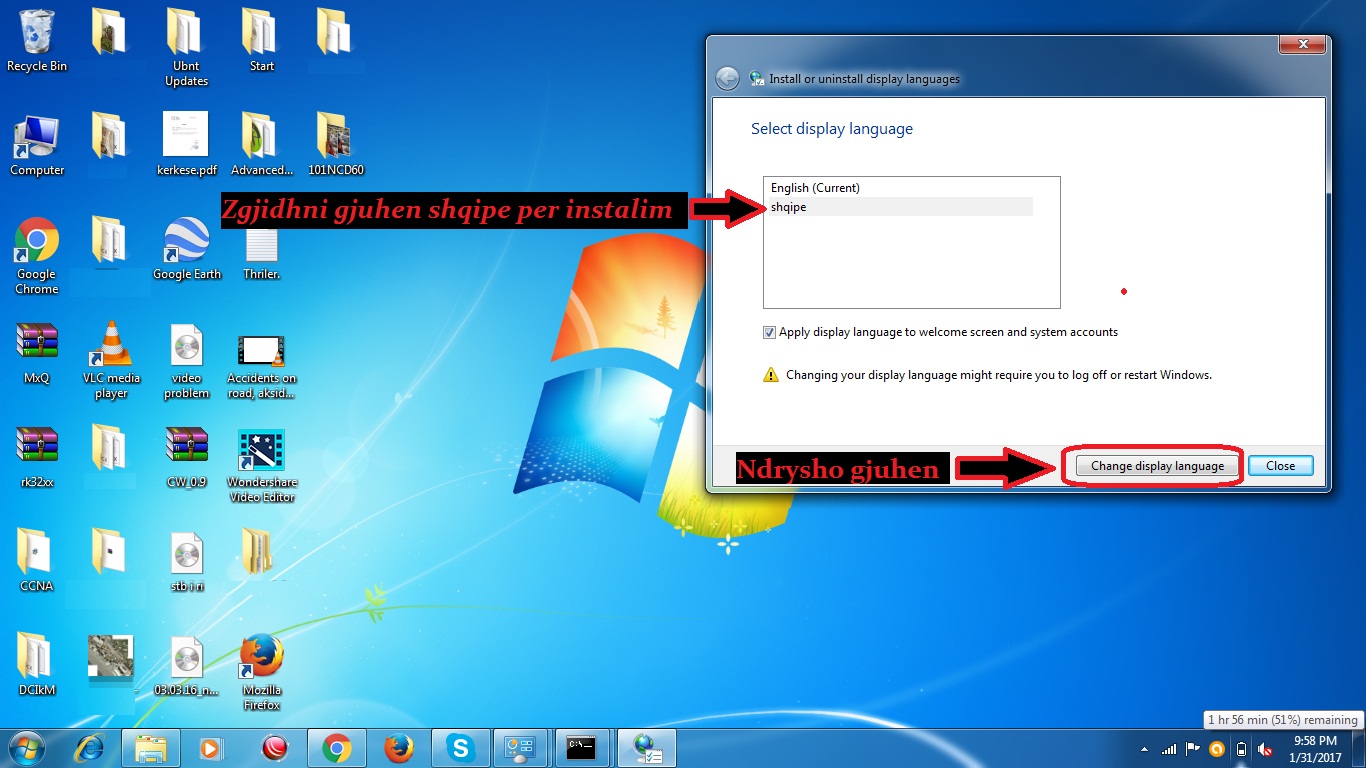Select the Start folder on desktop
The width and height of the screenshot is (1366, 768).
pos(261,40)
